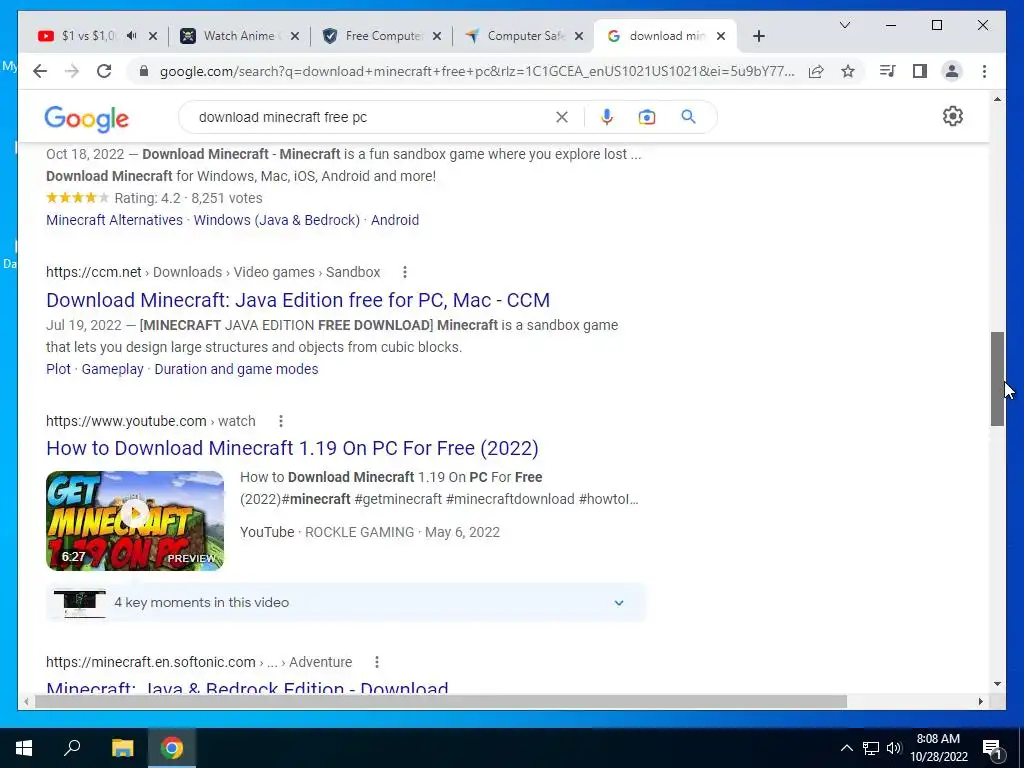The width and height of the screenshot is (1024, 768).
Task: Open a new tab with the plus button
Action: click(758, 36)
